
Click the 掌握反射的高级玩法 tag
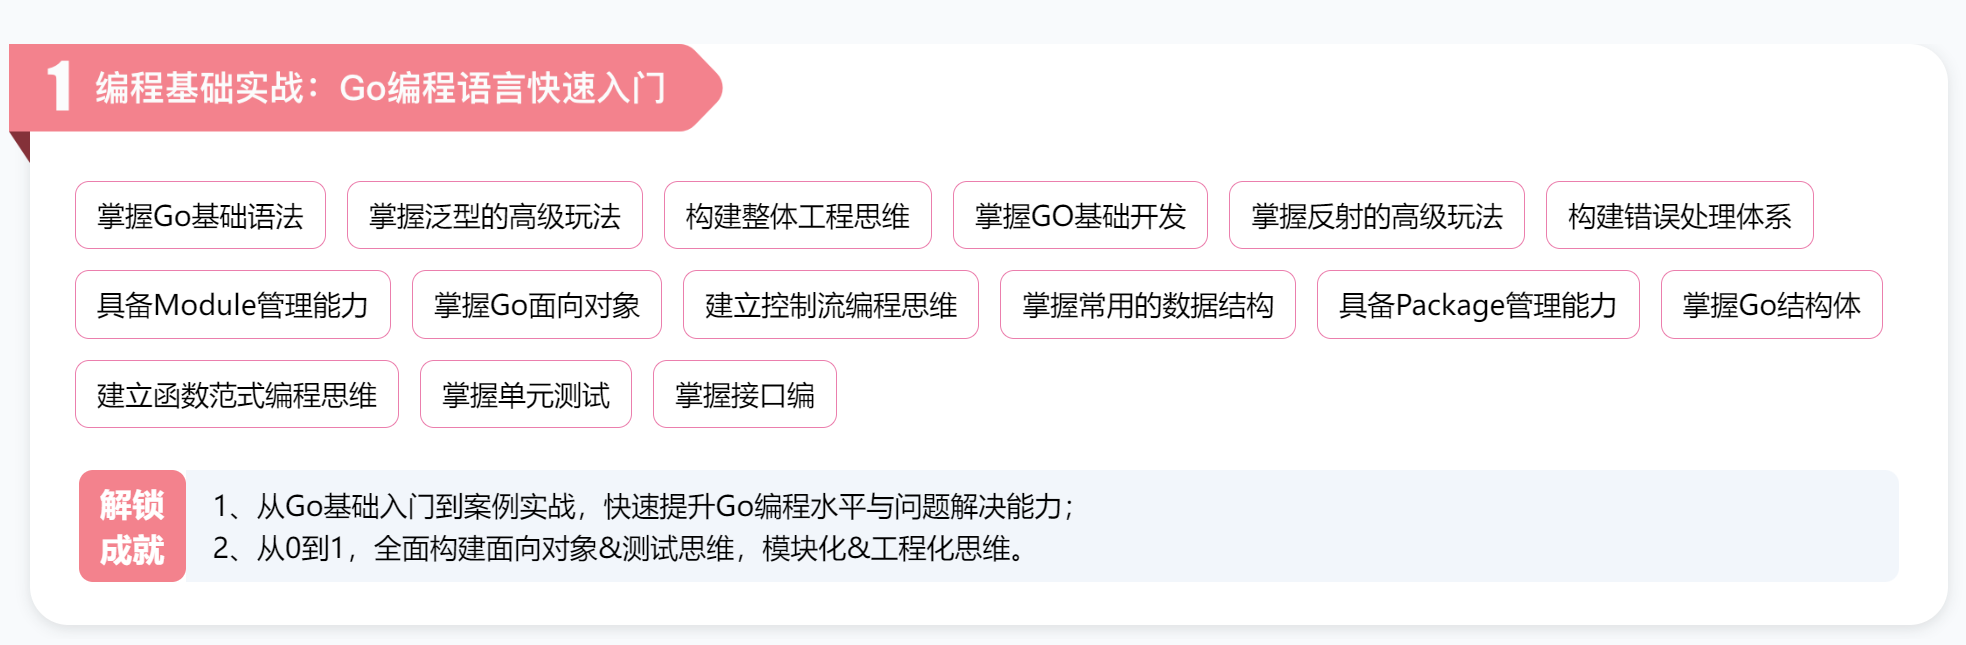pos(1376,216)
